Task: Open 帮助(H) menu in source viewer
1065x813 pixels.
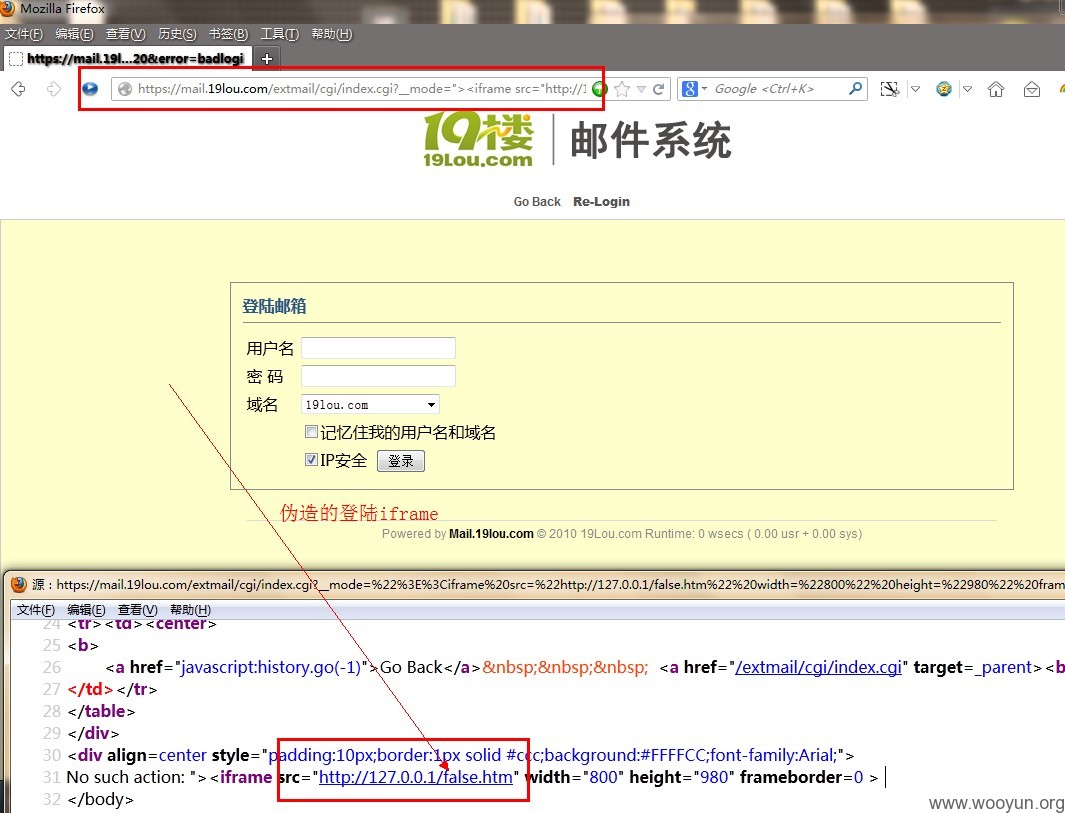Action: 190,610
